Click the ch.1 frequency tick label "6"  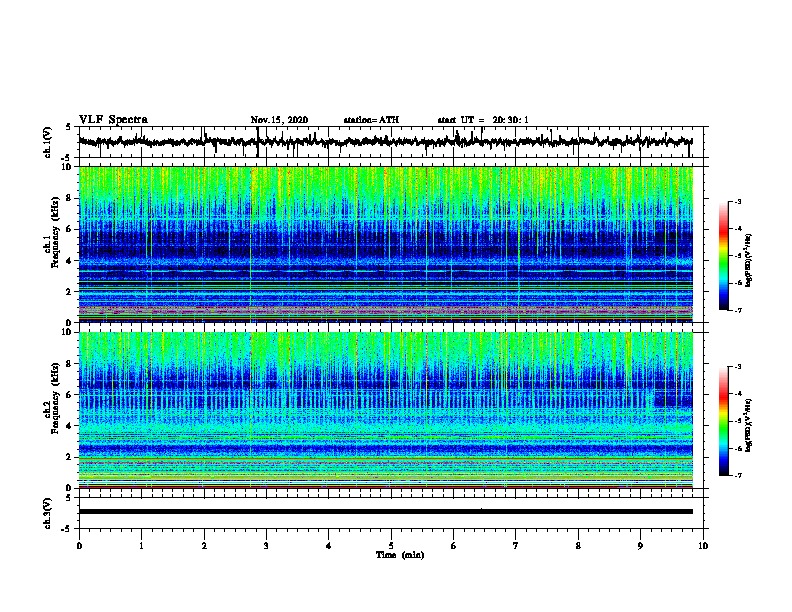tap(69, 229)
